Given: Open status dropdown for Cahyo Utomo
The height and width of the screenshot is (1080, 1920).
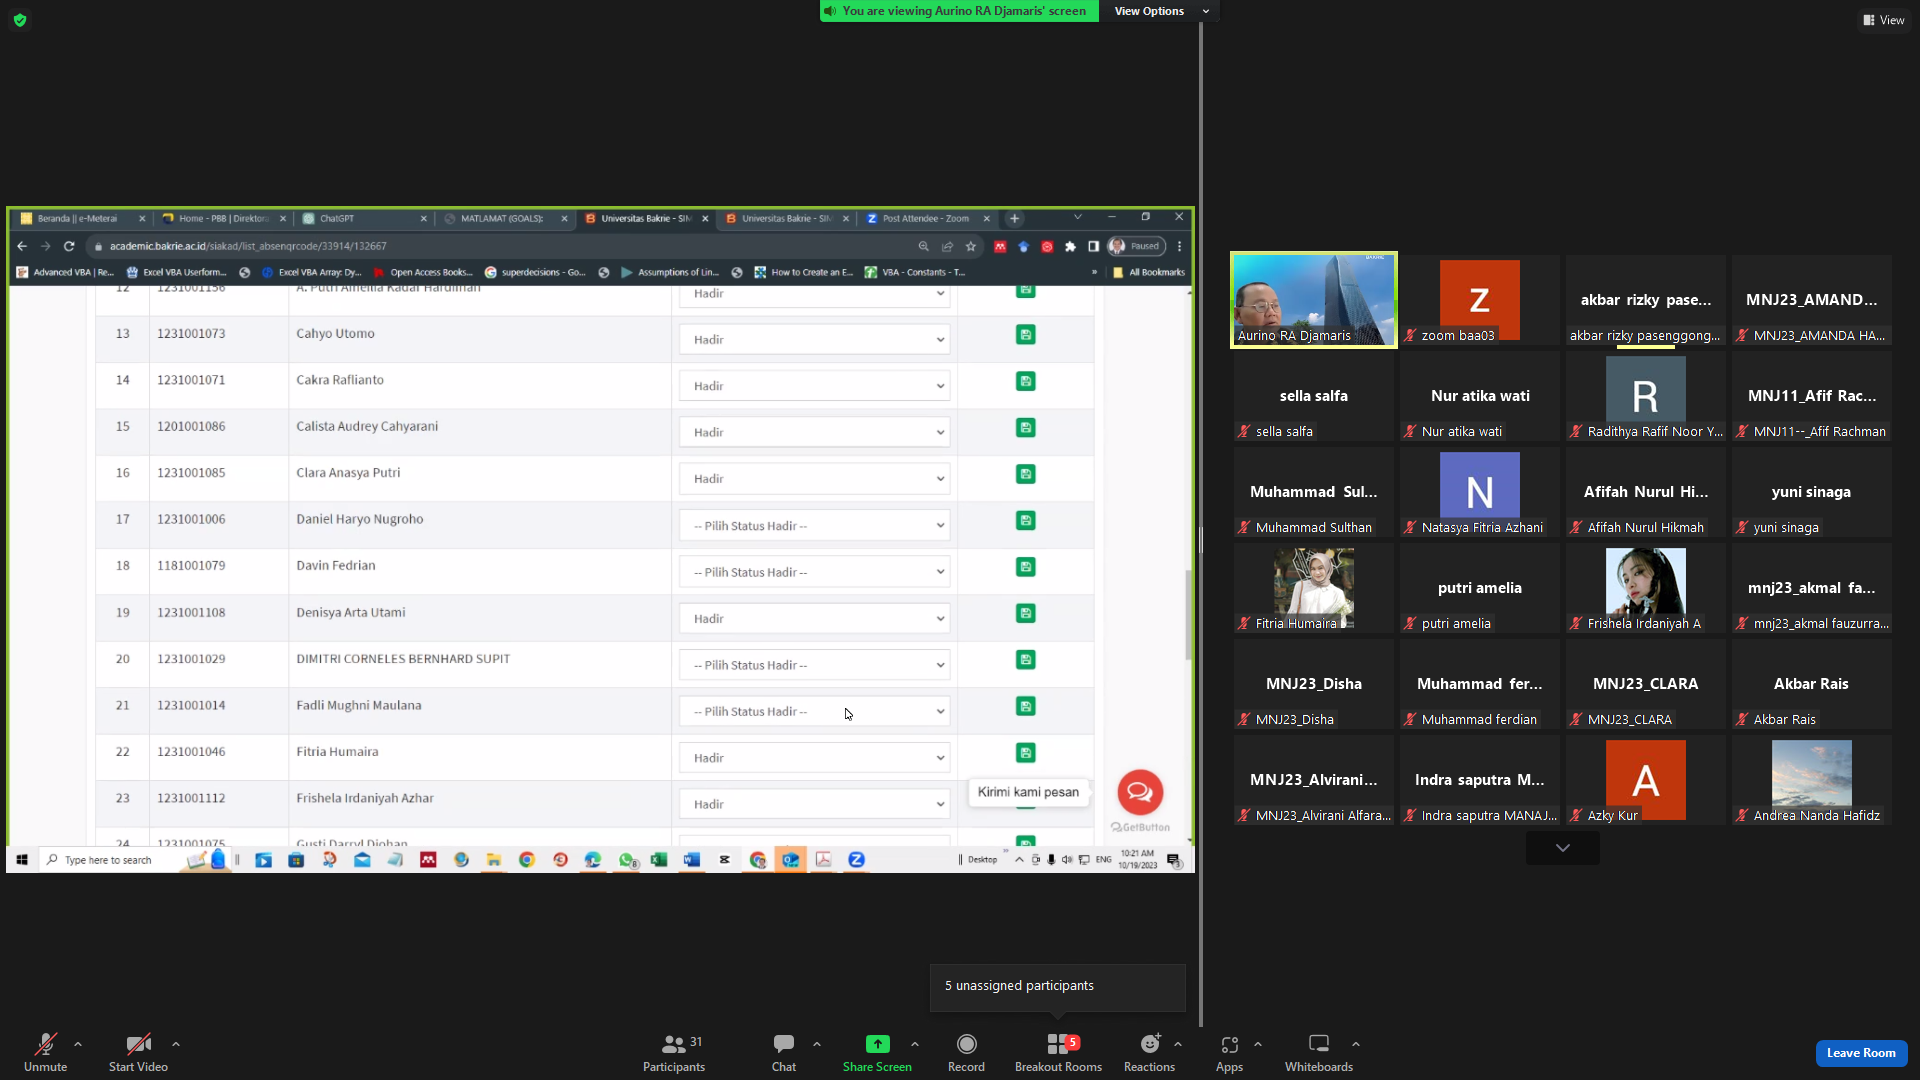Looking at the screenshot, I should point(814,340).
